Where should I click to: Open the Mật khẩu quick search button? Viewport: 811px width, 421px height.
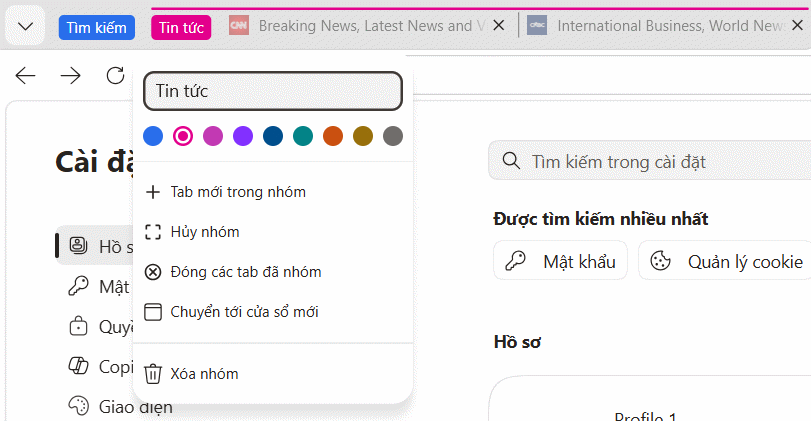coord(560,260)
